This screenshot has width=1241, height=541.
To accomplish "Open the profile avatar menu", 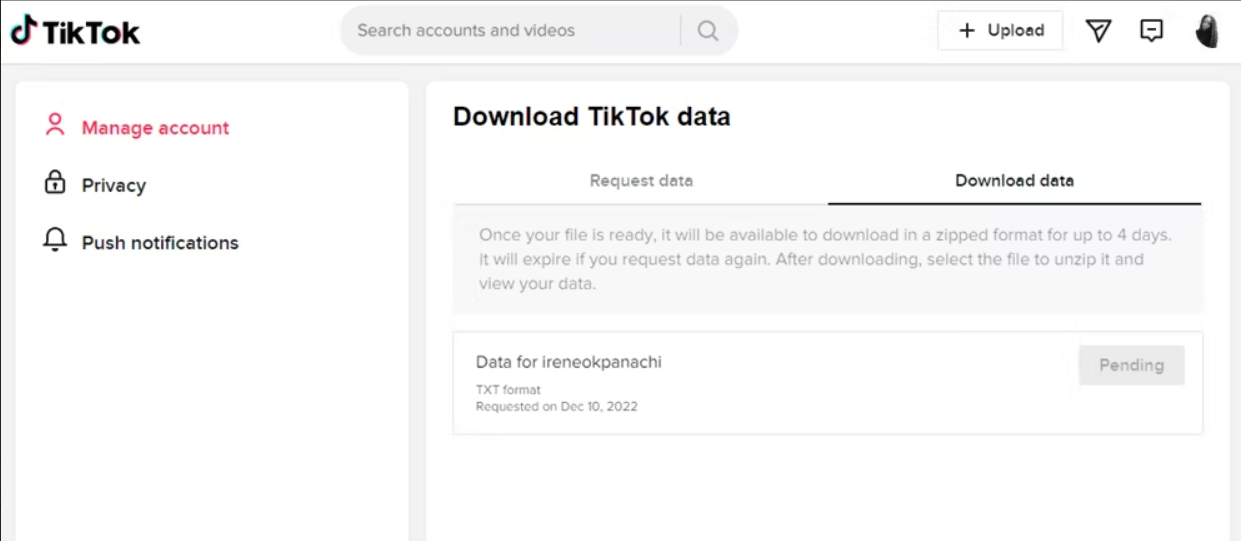I will (x=1207, y=31).
